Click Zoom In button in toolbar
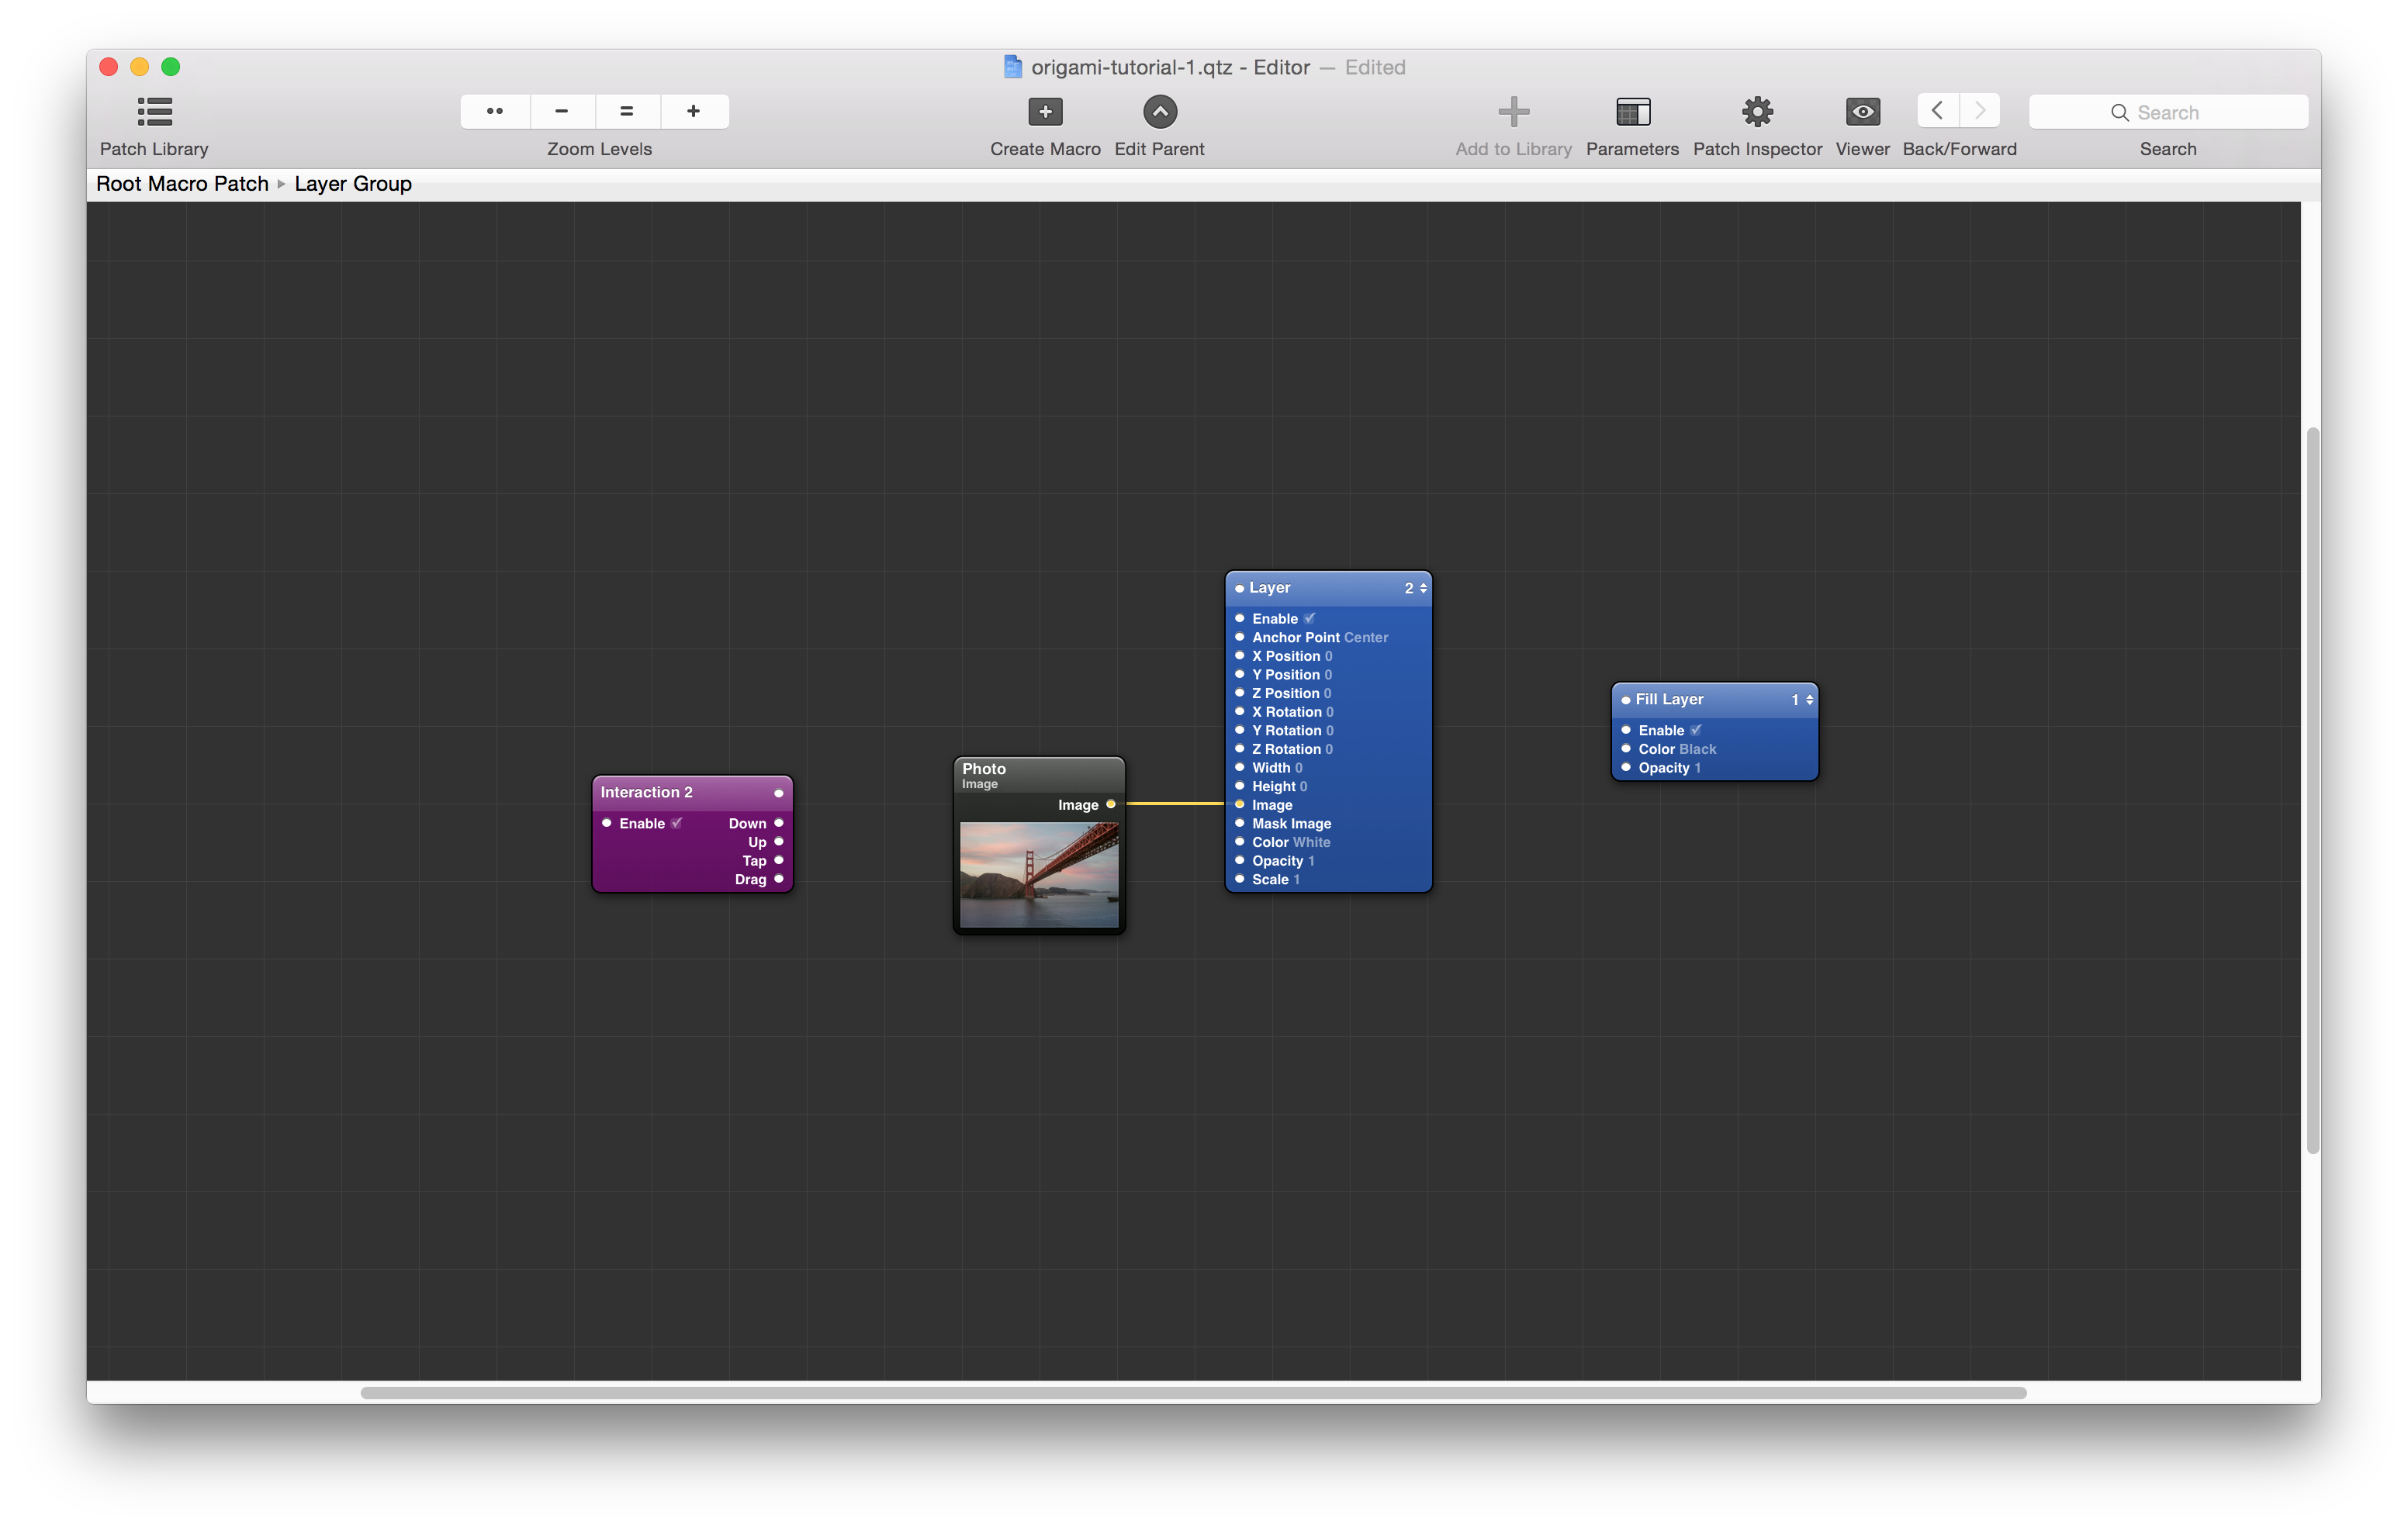This screenshot has width=2408, height=1528. point(691,109)
